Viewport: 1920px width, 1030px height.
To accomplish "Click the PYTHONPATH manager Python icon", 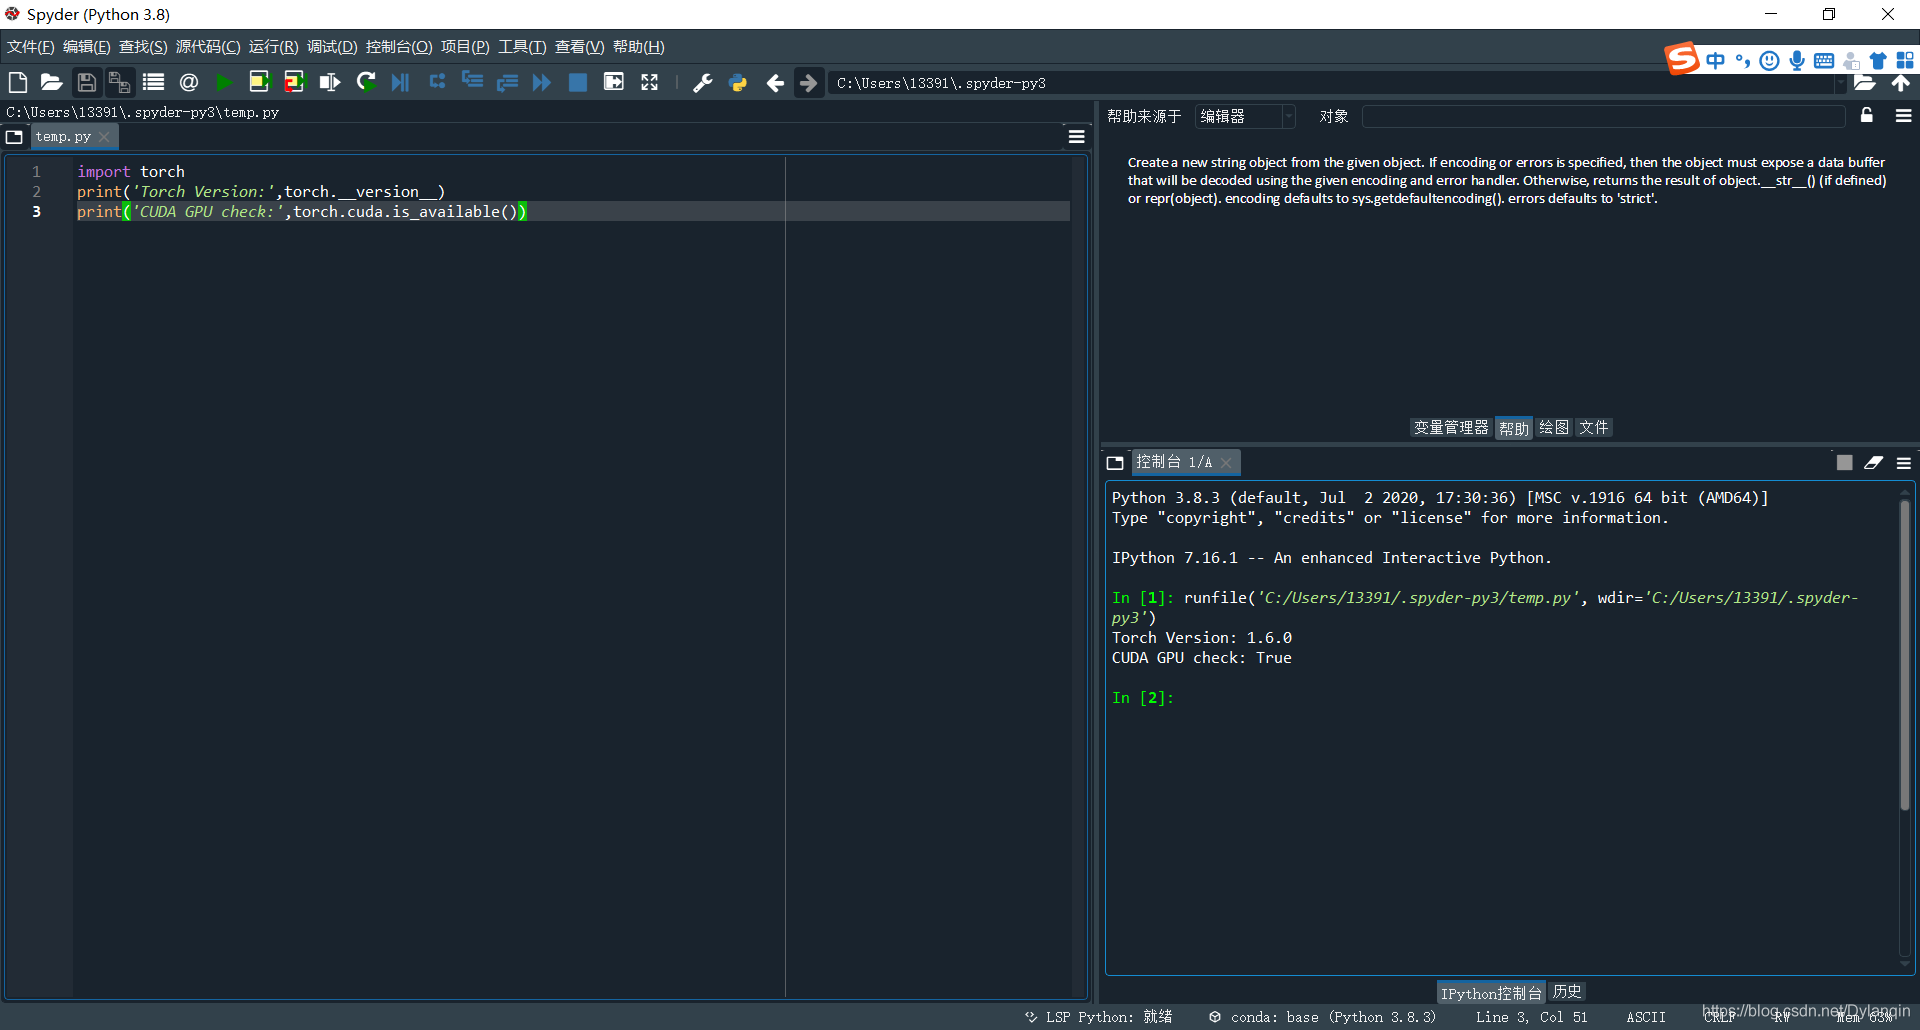I will pyautogui.click(x=738, y=83).
